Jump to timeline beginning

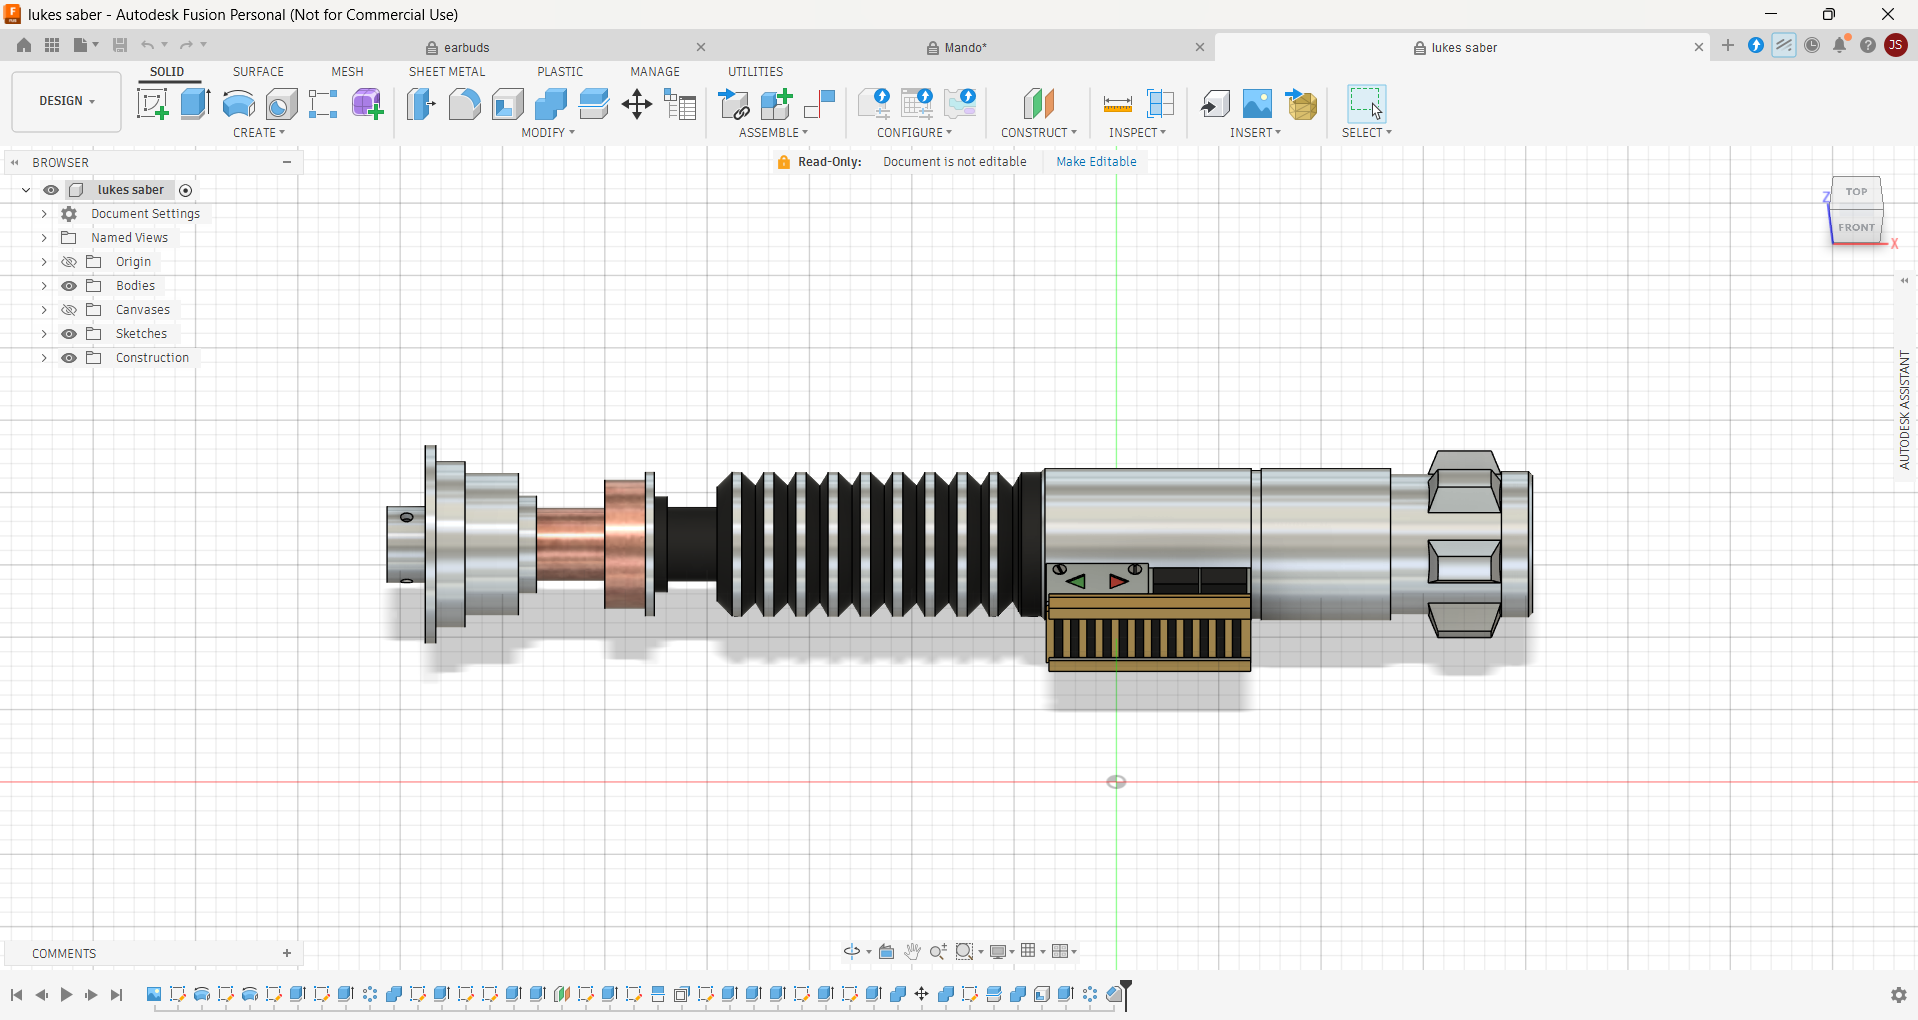pyautogui.click(x=16, y=995)
